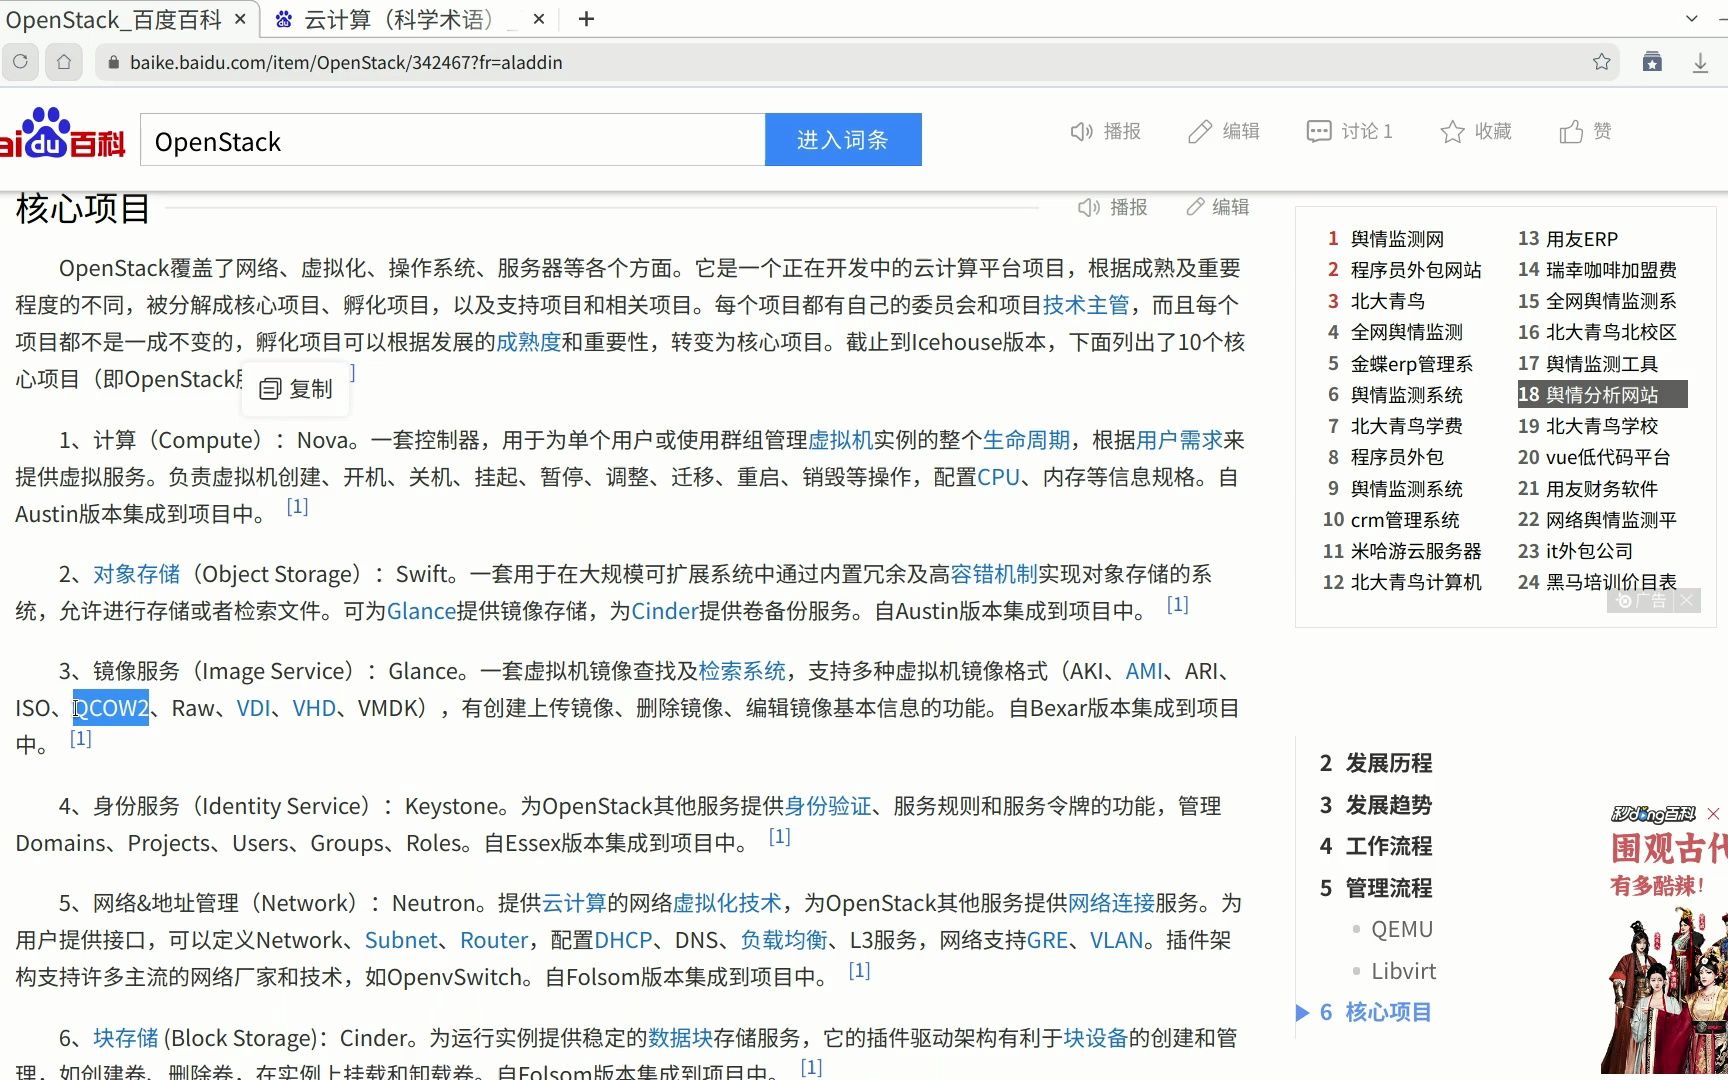Viewport: 1728px width, 1080px height.
Task: Open ad link 用友ERP
Action: click(1581, 239)
